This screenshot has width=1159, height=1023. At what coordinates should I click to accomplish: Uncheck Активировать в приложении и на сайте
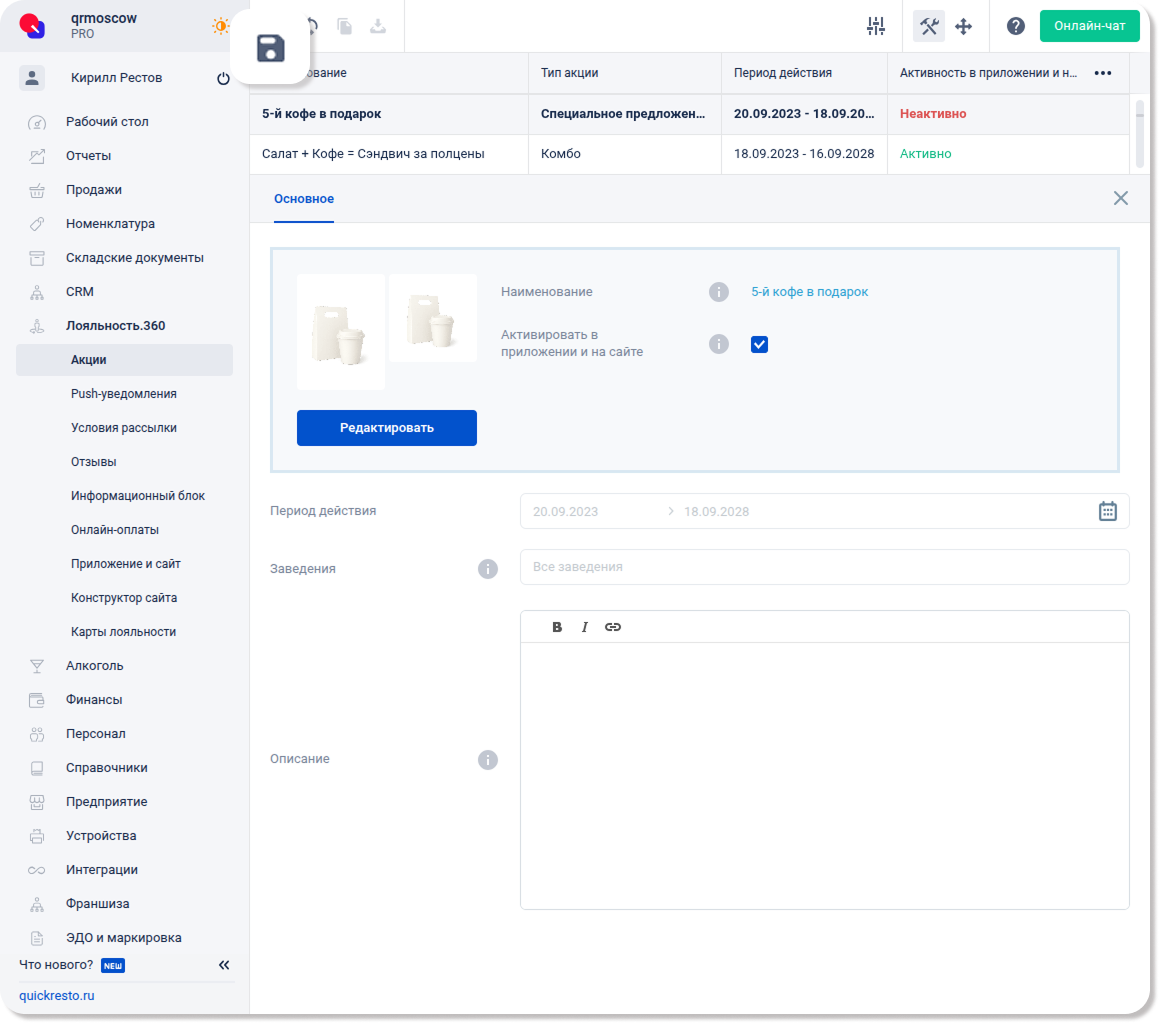[x=759, y=344]
